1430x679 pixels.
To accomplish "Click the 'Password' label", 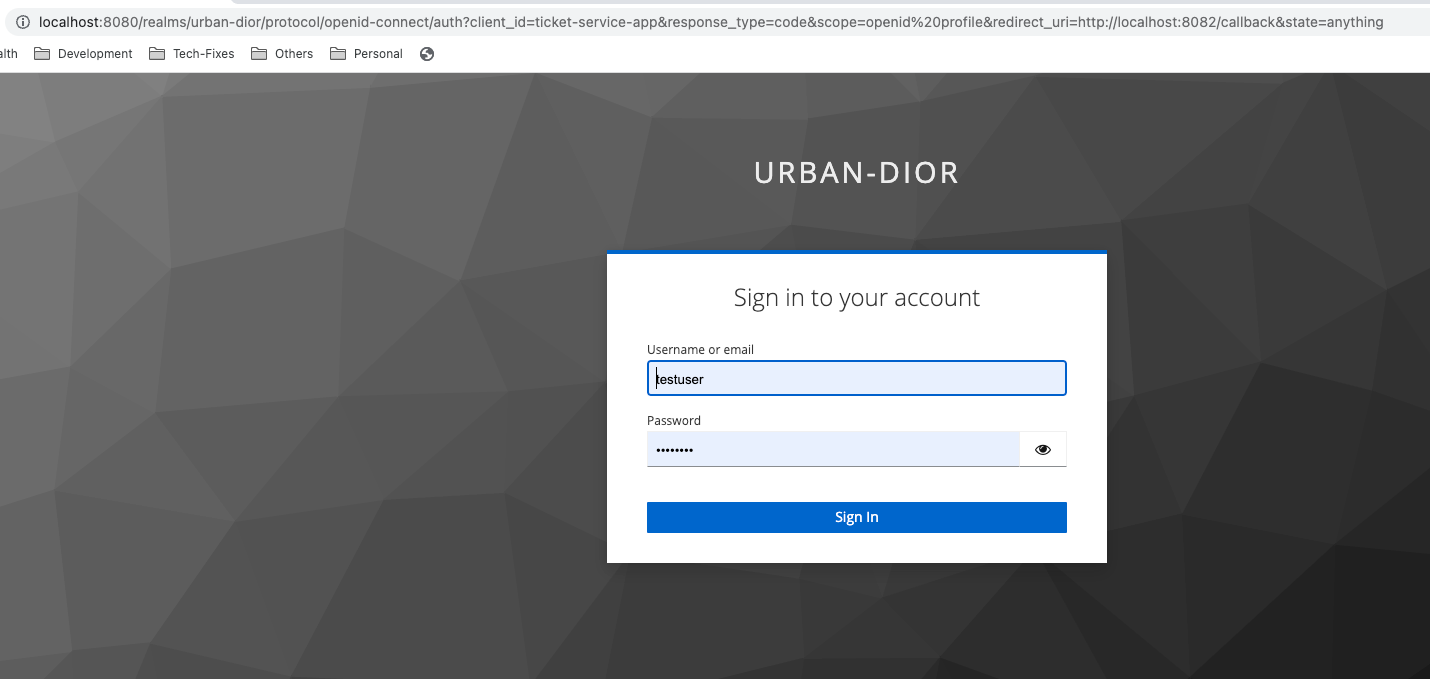I will [674, 421].
